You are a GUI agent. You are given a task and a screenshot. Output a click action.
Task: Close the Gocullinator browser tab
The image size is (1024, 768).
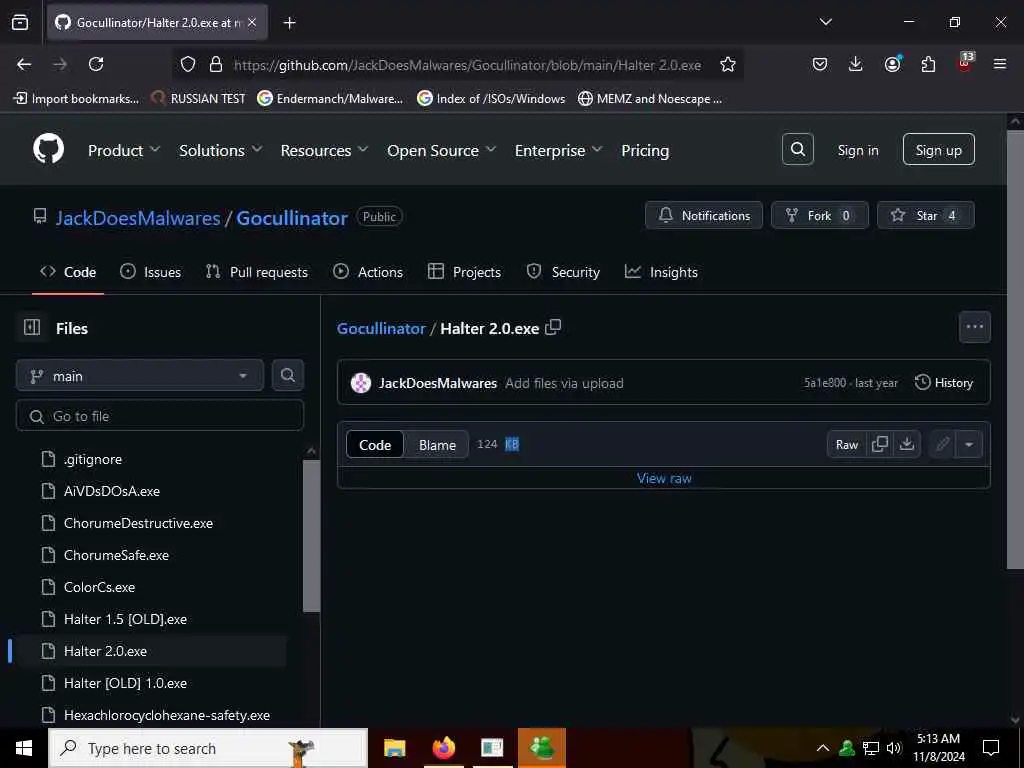252,22
